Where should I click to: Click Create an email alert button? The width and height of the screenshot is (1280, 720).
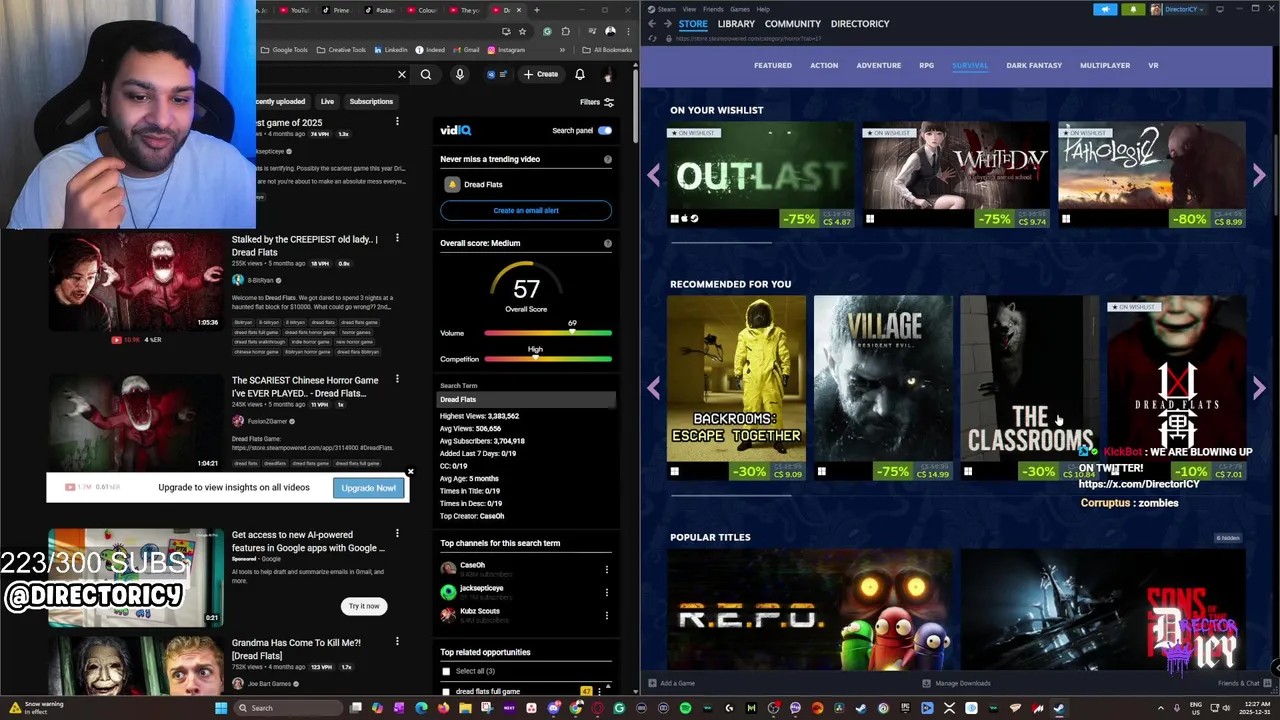(x=526, y=210)
